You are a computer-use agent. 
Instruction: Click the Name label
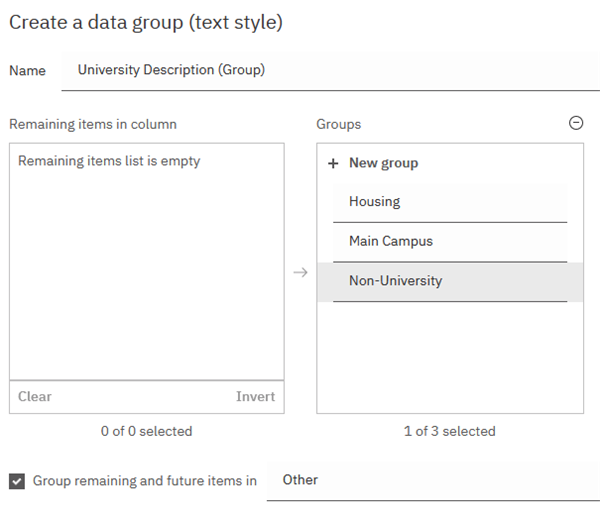[28, 71]
